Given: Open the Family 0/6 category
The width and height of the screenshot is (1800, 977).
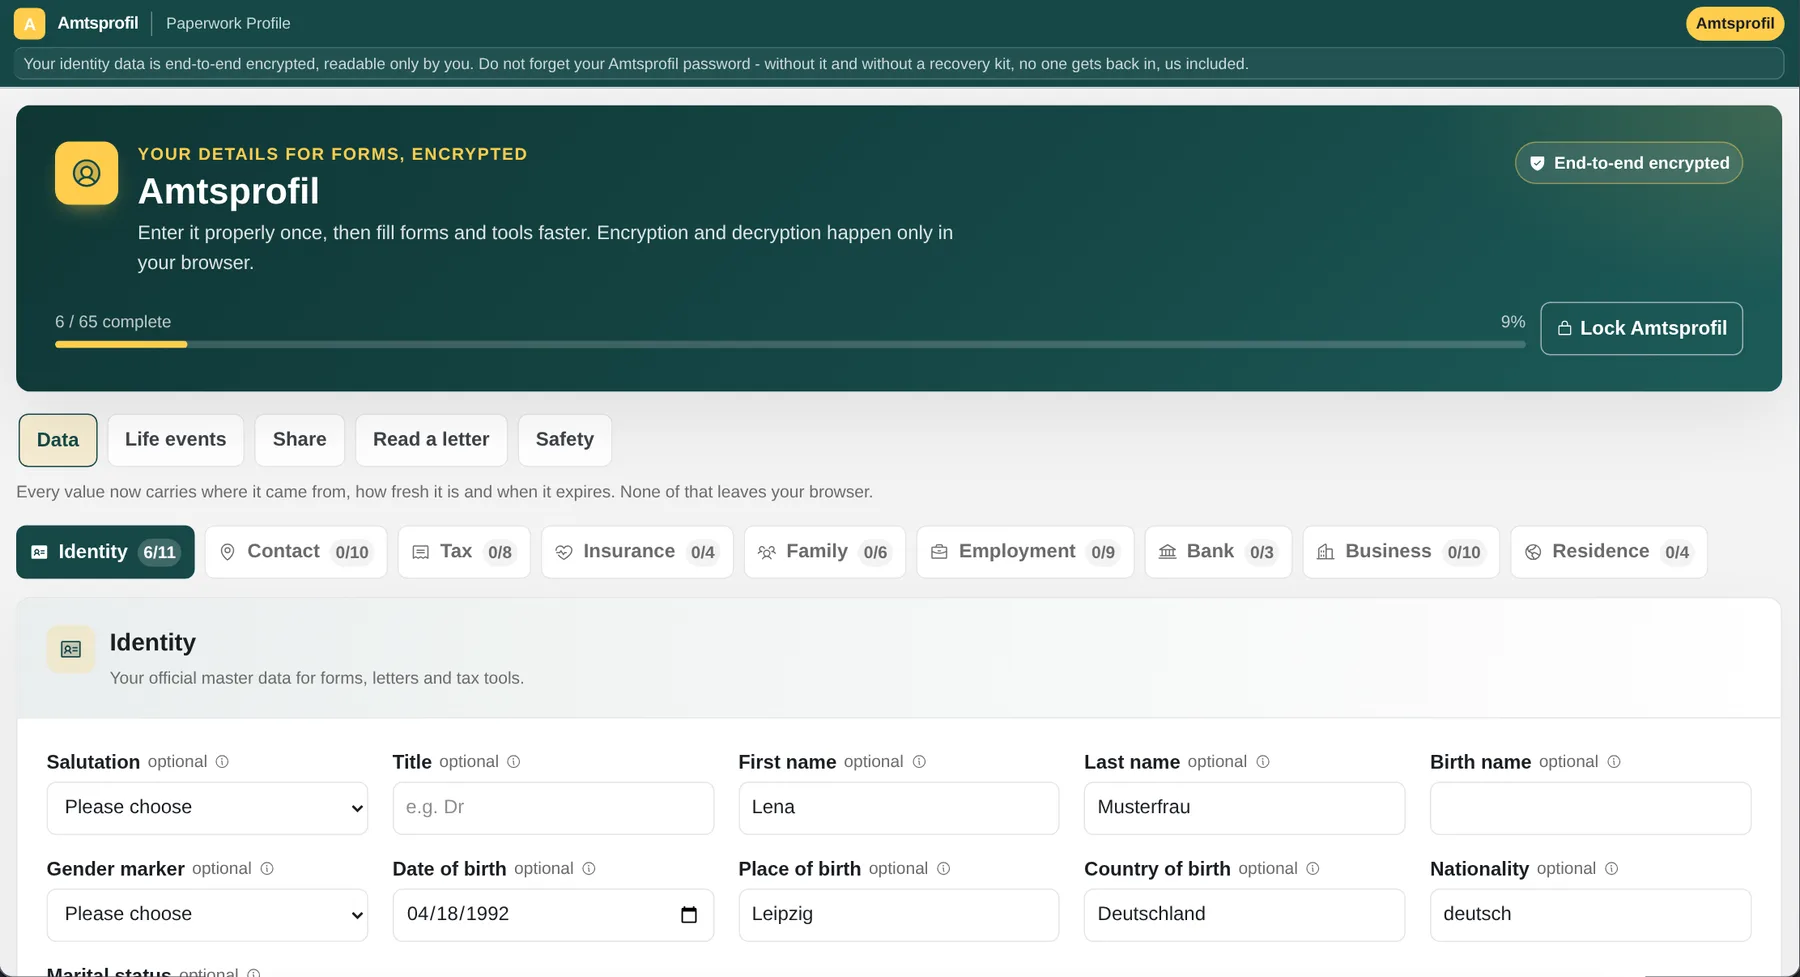Looking at the screenshot, I should coord(825,552).
